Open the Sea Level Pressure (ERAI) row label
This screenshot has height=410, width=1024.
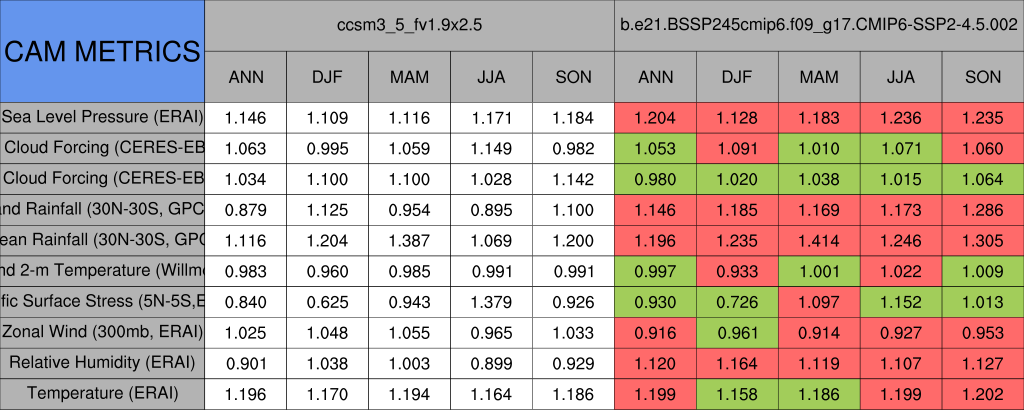pyautogui.click(x=102, y=118)
